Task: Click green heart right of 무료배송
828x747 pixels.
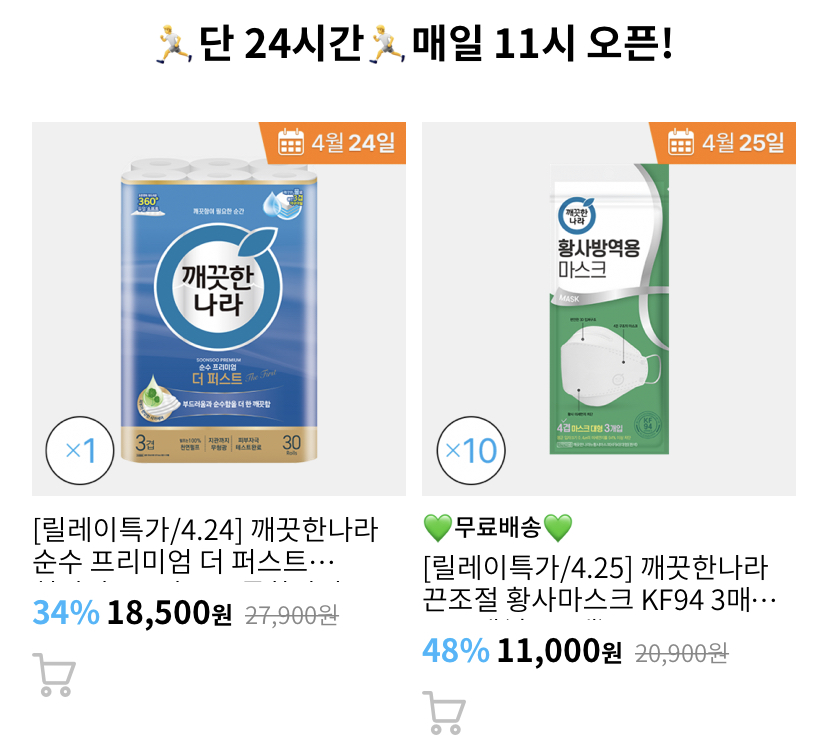Action: point(557,525)
